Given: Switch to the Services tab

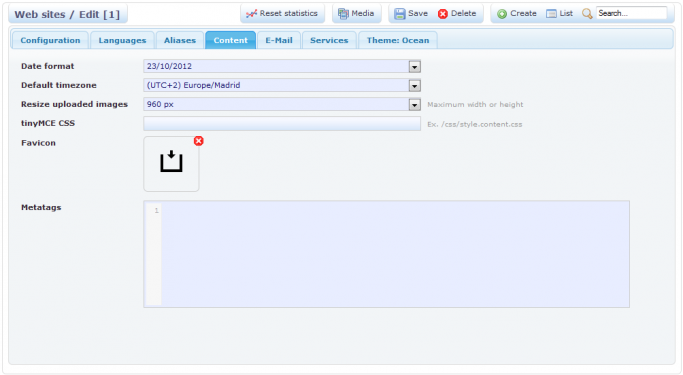Looking at the screenshot, I should pyautogui.click(x=329, y=40).
